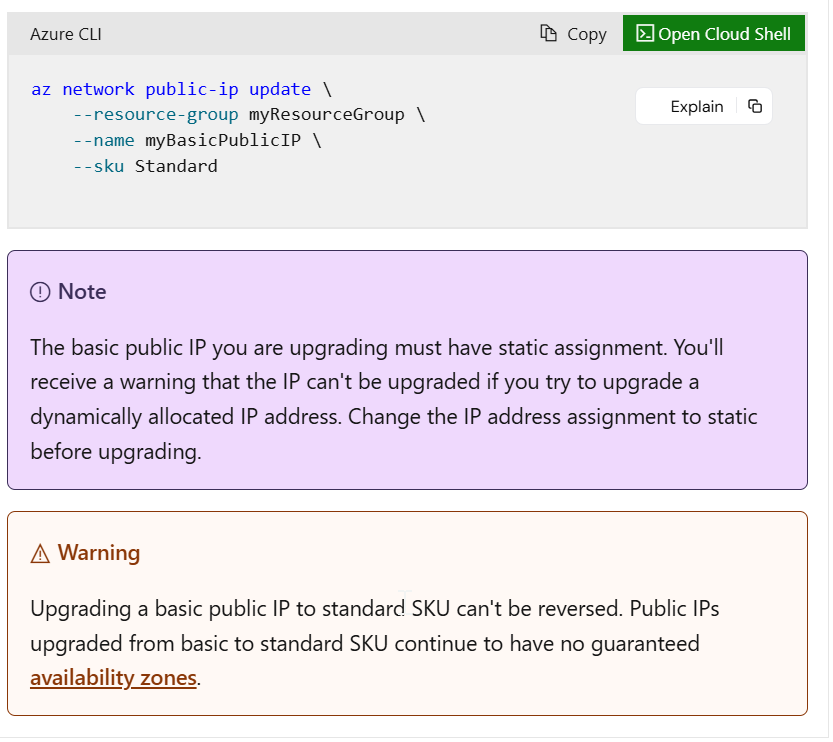Click the --resource-group myResourceGroup line
The height and width of the screenshot is (742, 833).
click(247, 114)
